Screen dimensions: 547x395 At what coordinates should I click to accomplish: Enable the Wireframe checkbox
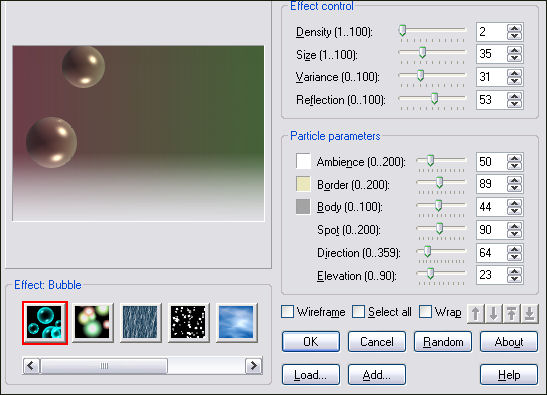[x=287, y=312]
